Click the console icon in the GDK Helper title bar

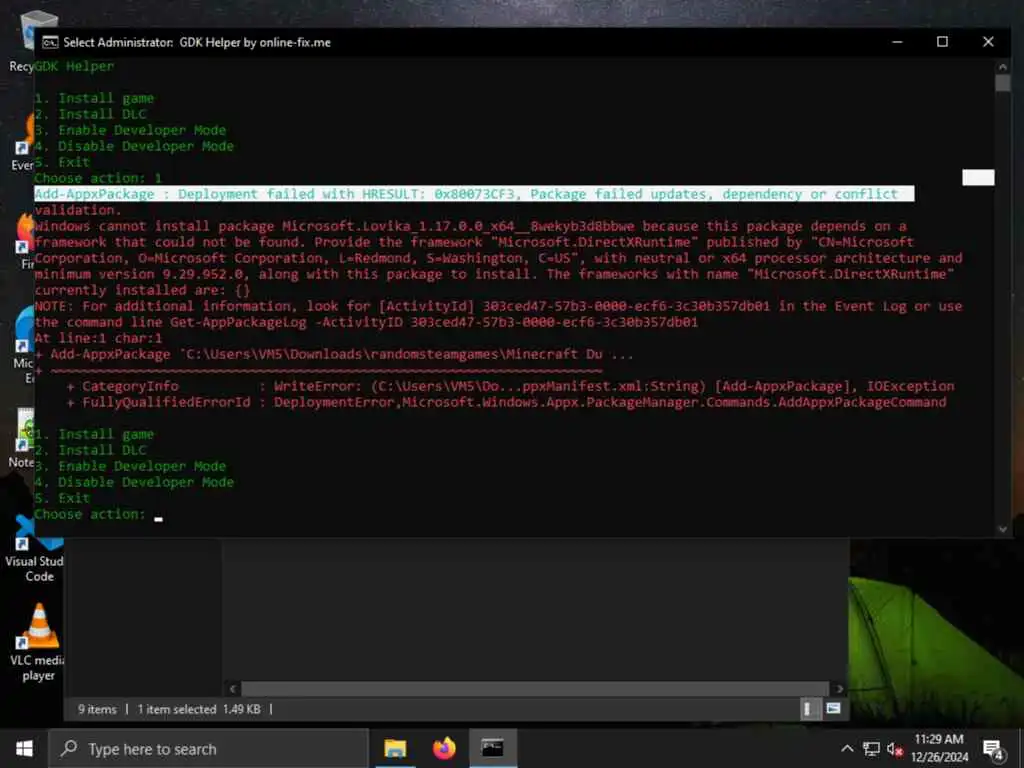click(x=50, y=42)
